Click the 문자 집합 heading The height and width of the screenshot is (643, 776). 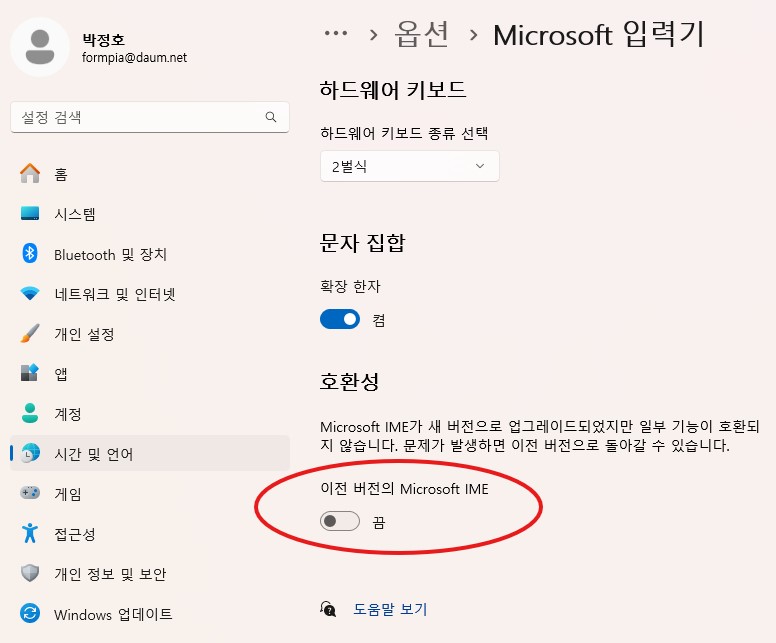[363, 243]
